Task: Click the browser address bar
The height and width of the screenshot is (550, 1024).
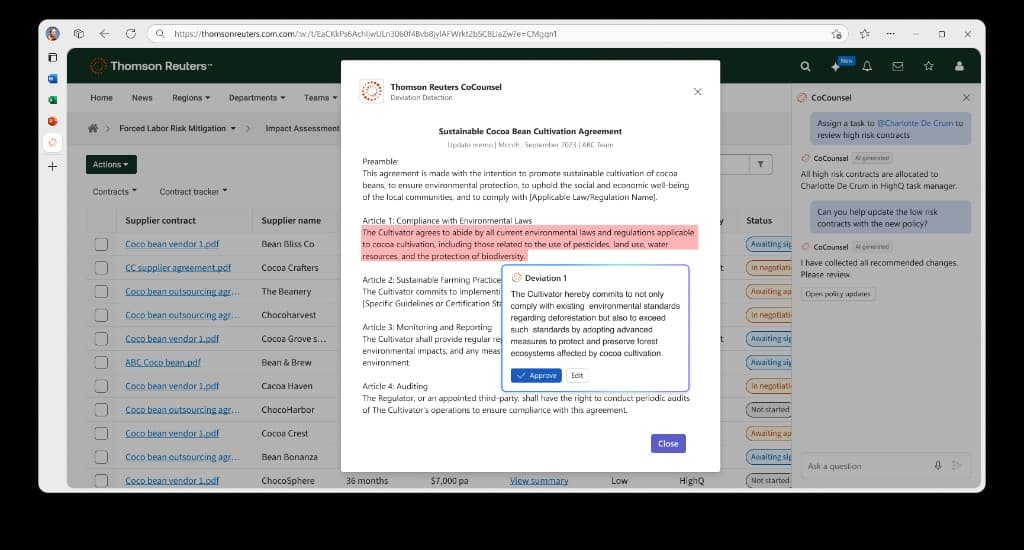Action: tap(496, 34)
